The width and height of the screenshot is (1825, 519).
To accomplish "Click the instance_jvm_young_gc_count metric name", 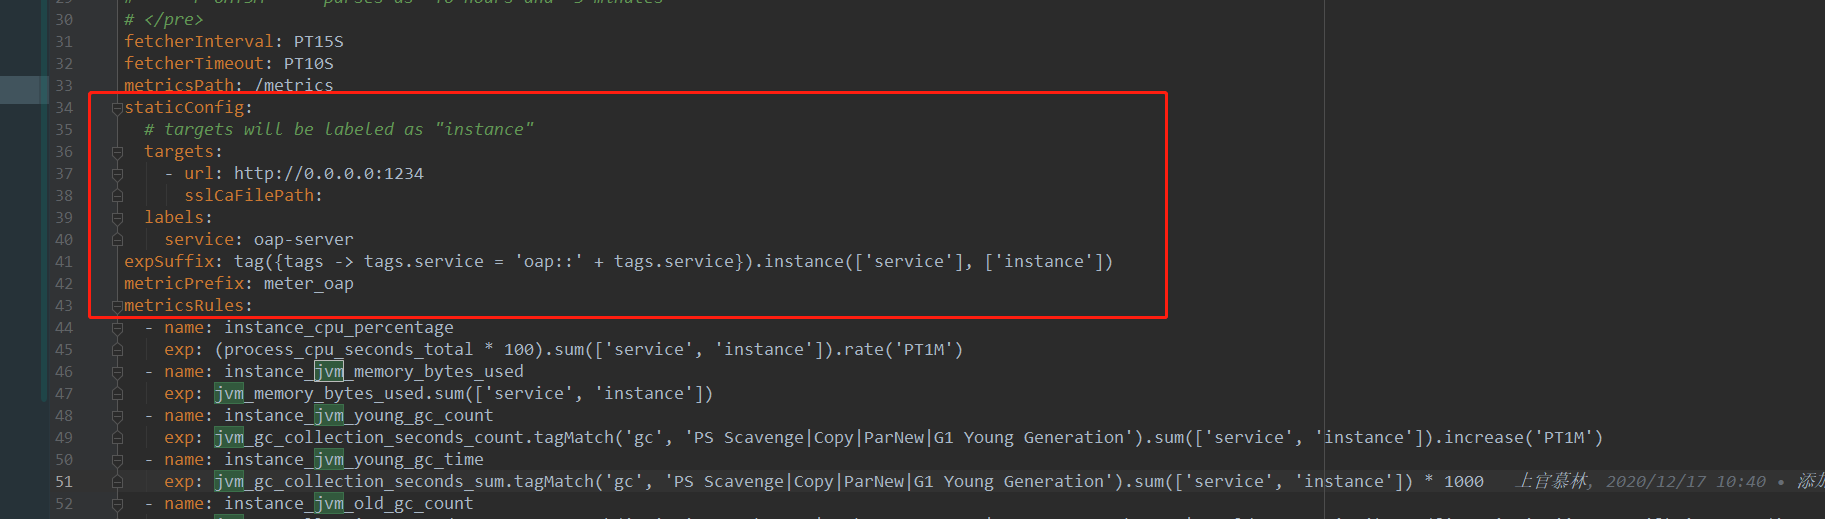I will tap(358, 415).
